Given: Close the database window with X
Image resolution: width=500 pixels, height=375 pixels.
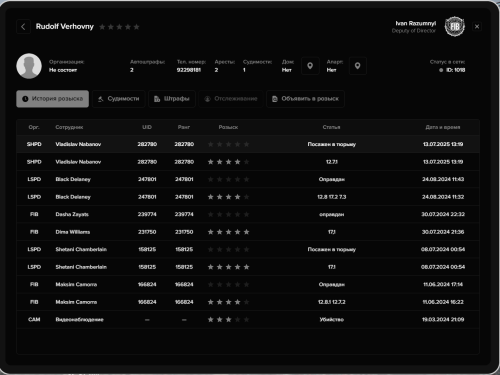Looking at the screenshot, I should [477, 26].
